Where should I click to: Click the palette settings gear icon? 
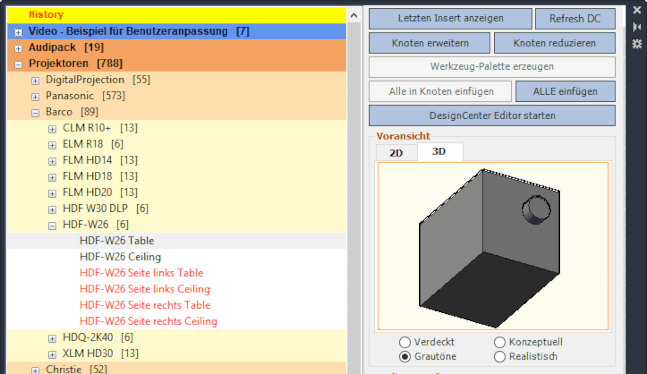[x=637, y=44]
